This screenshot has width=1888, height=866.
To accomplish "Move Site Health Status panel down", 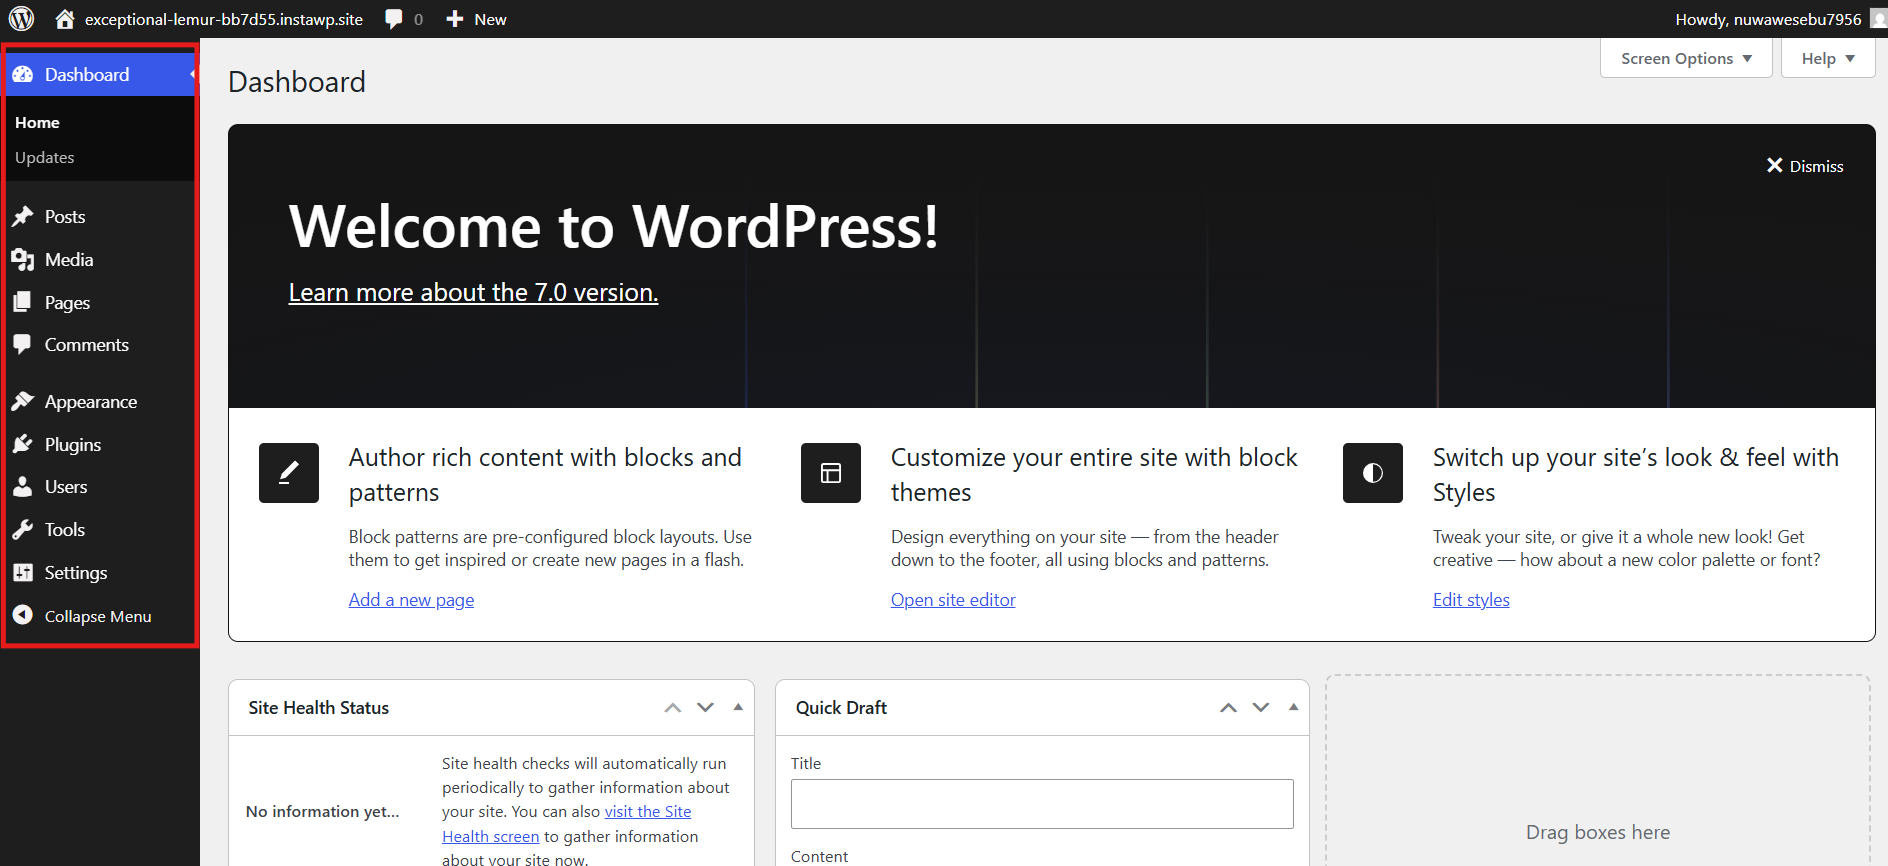I will pyautogui.click(x=706, y=708).
